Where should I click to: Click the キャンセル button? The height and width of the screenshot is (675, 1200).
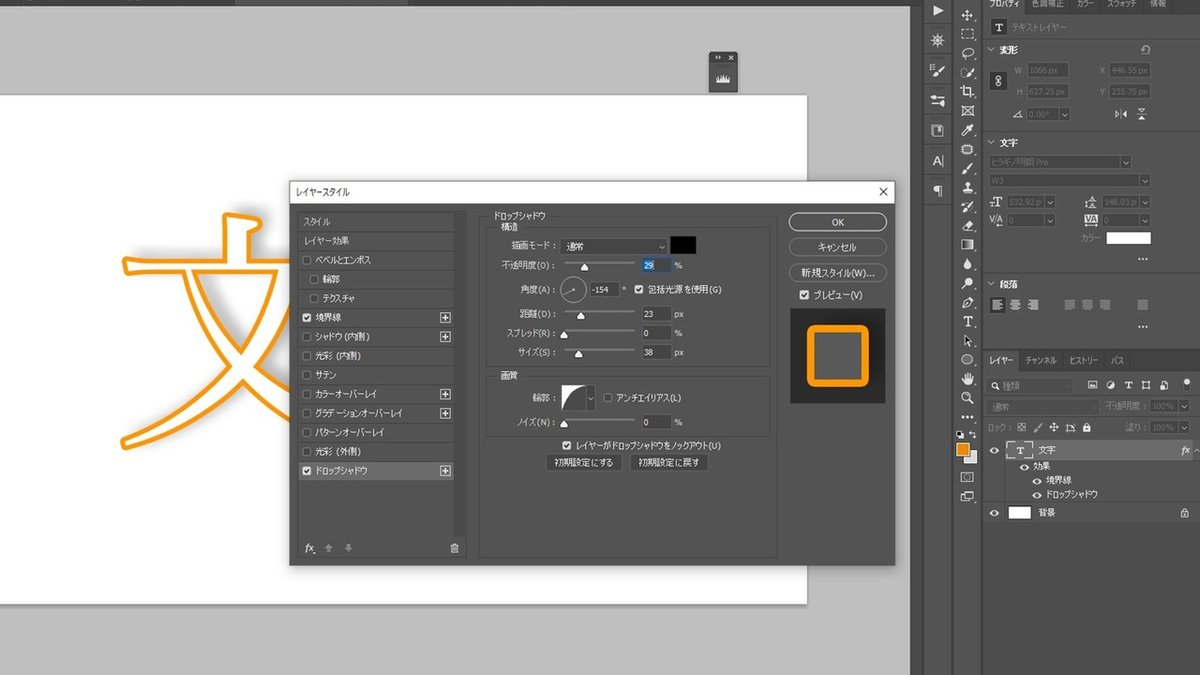tap(837, 247)
